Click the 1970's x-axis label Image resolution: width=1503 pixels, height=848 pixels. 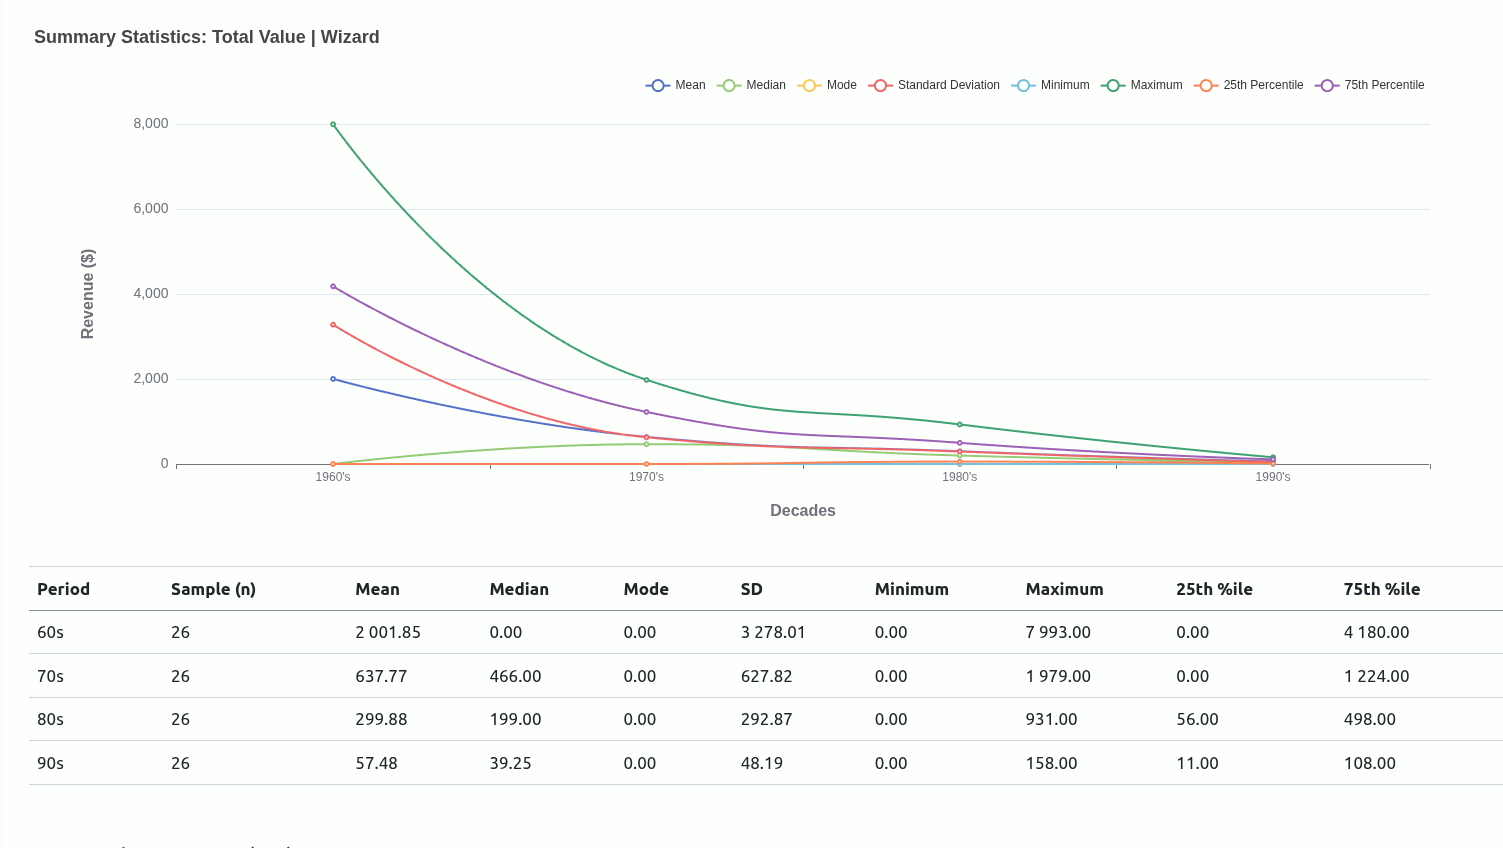(x=646, y=477)
